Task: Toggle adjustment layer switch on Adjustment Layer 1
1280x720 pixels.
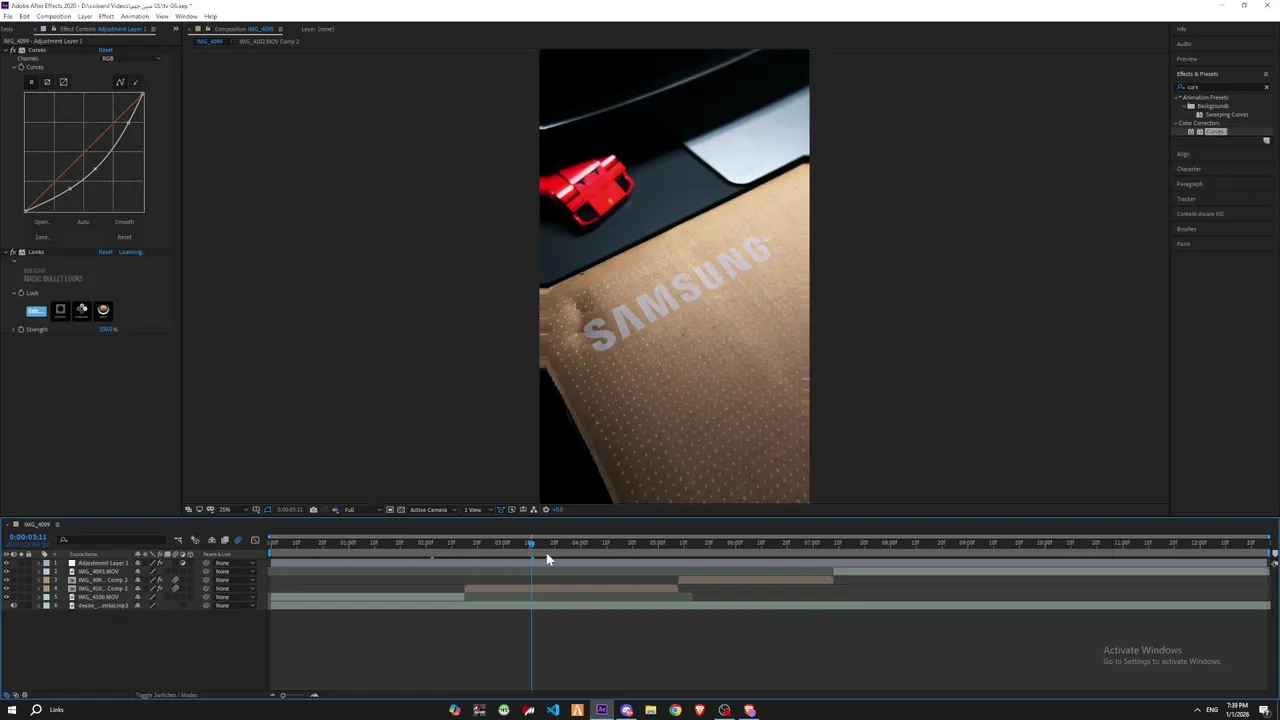Action: (x=183, y=563)
